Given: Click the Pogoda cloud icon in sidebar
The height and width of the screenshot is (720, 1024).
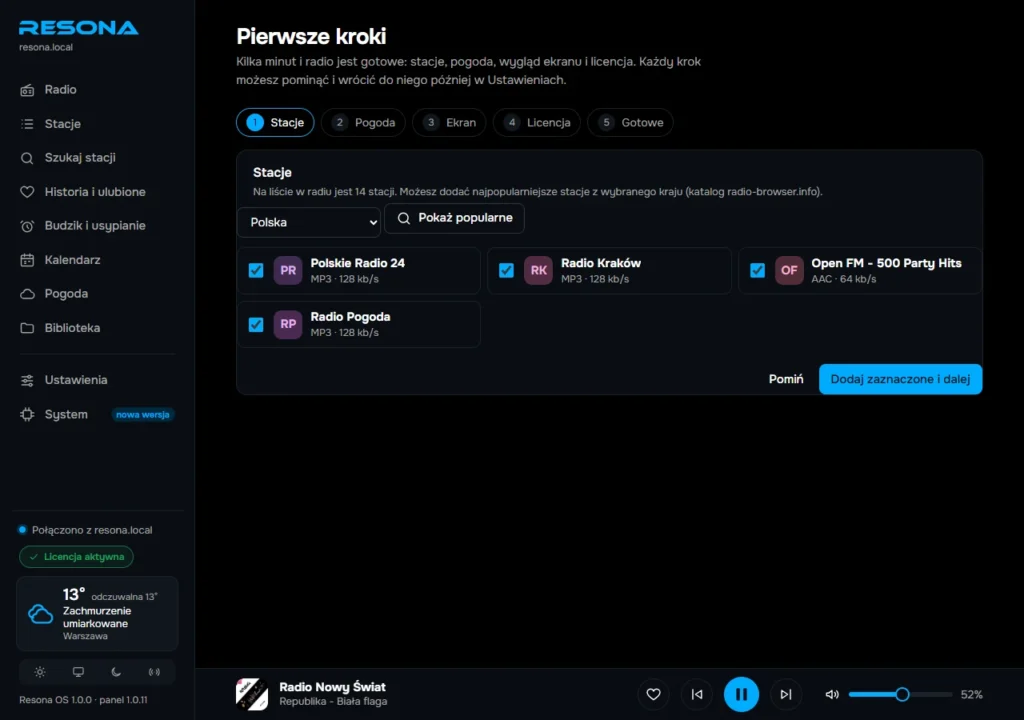Looking at the screenshot, I should (x=27, y=294).
